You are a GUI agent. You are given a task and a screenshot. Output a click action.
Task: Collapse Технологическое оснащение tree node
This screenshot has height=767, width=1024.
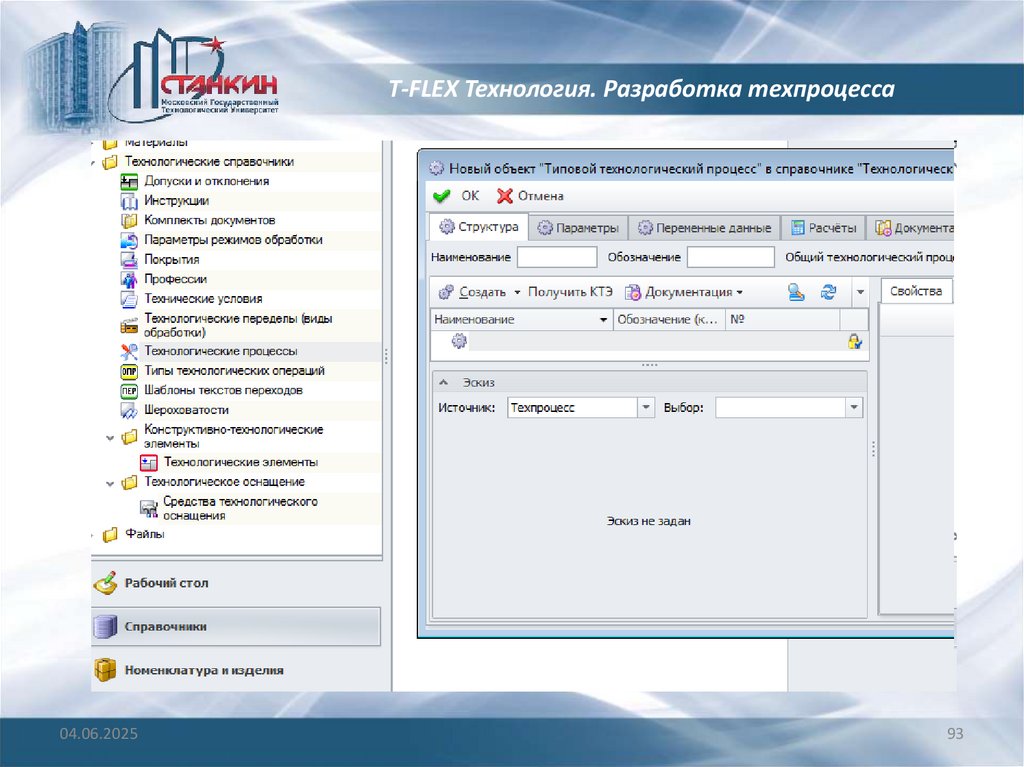pyautogui.click(x=110, y=483)
